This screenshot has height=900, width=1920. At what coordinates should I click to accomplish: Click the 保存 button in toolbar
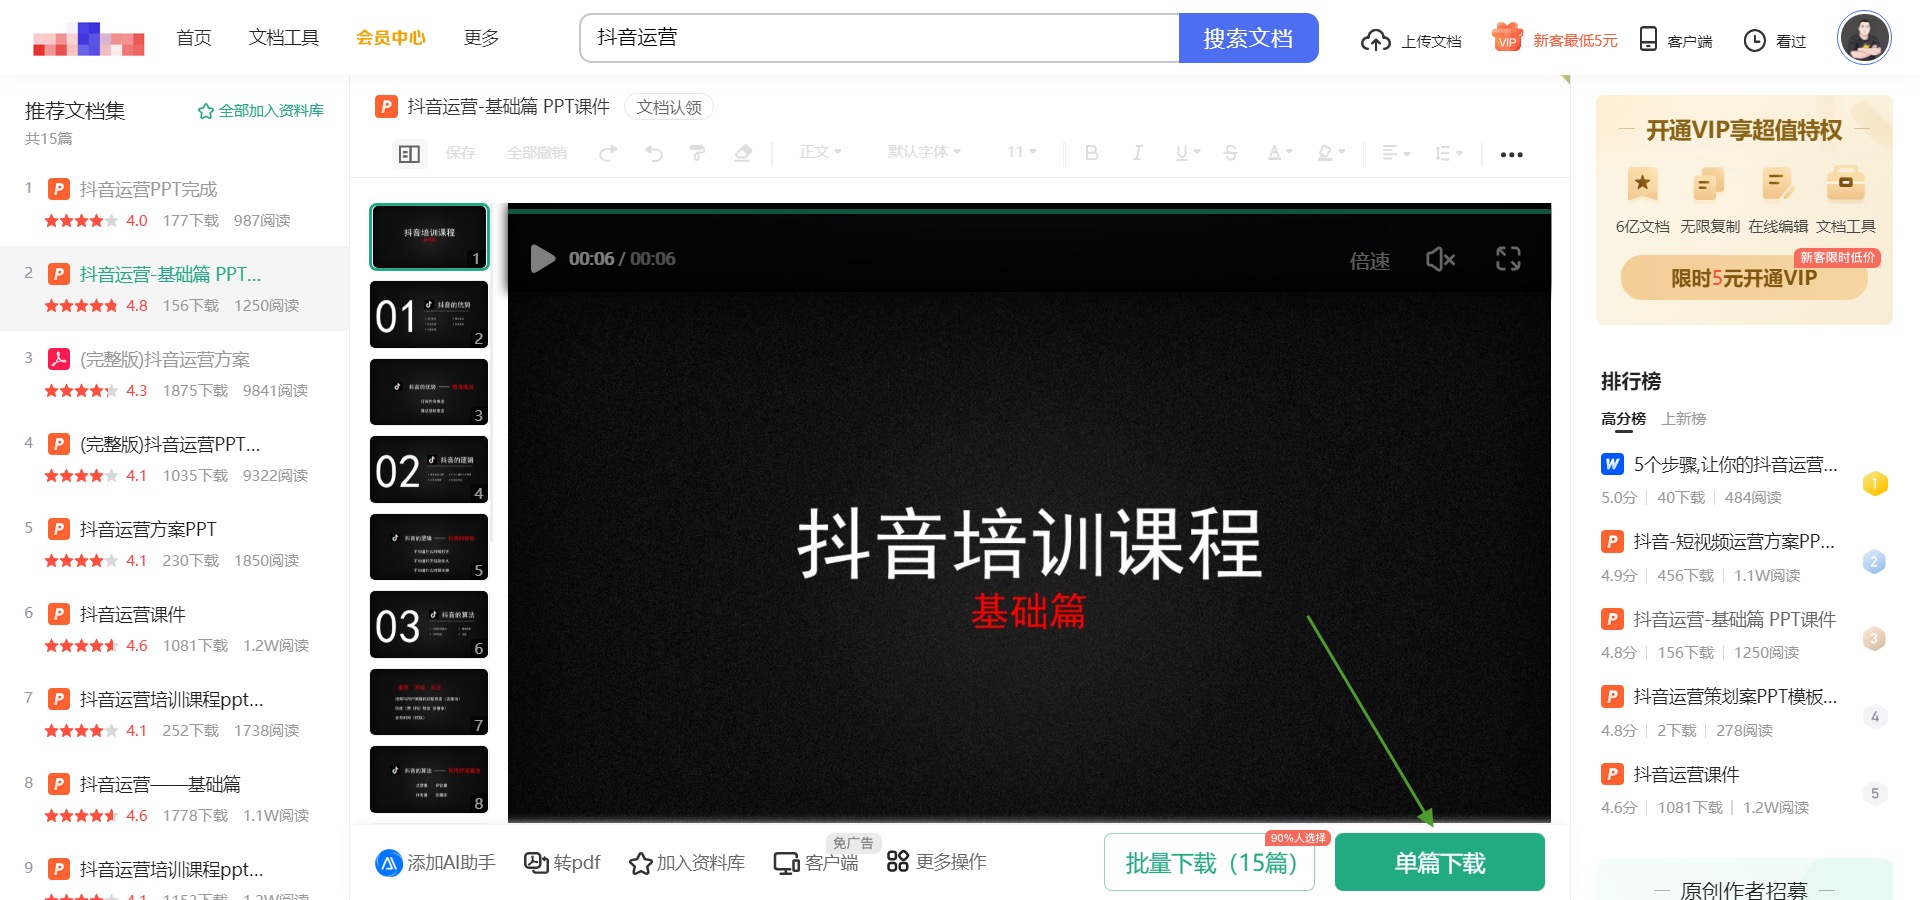[x=461, y=153]
